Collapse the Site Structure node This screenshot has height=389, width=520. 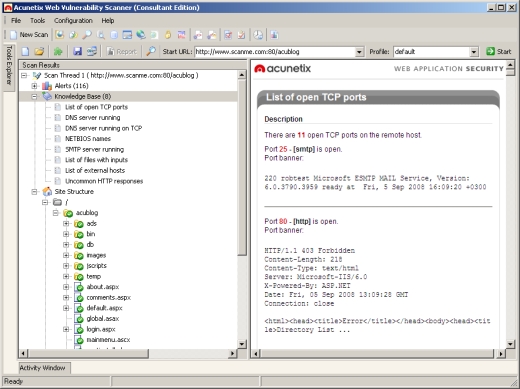click(x=34, y=192)
